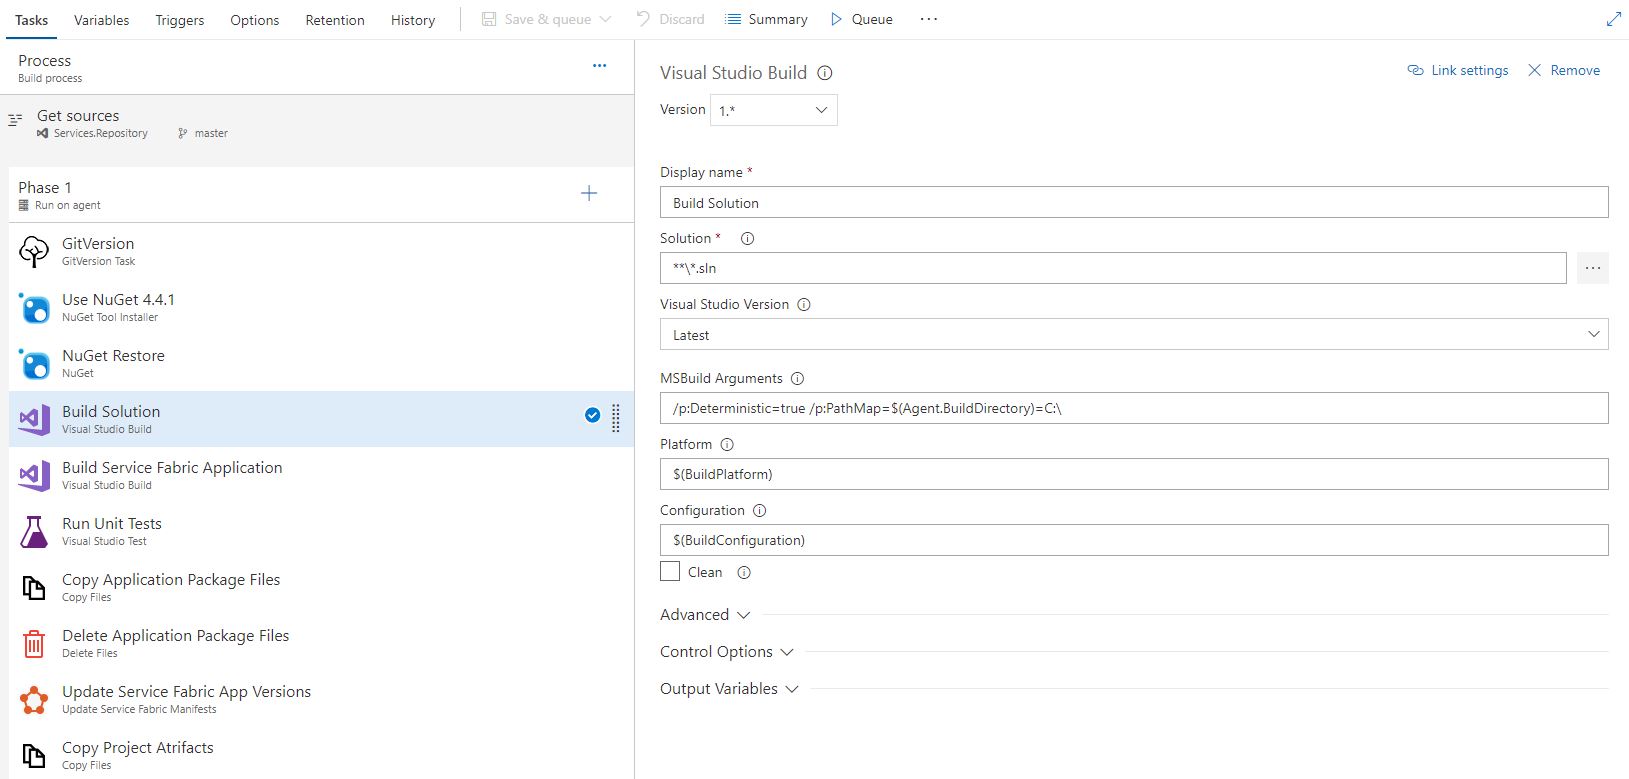Open the Version 1.* dropdown
Viewport: 1629px width, 779px height.
pyautogui.click(x=774, y=110)
